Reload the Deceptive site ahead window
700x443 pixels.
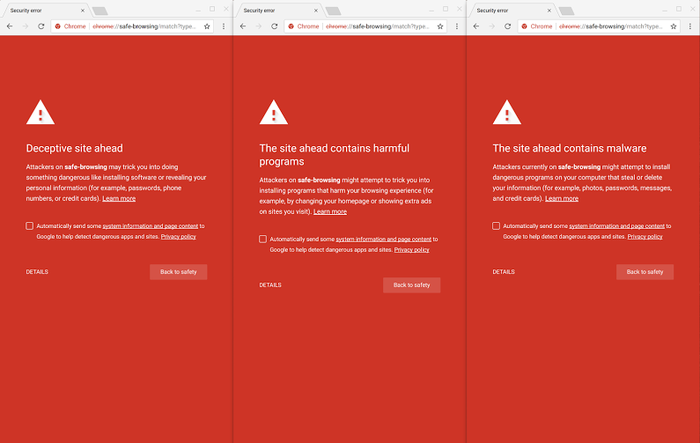click(41, 26)
